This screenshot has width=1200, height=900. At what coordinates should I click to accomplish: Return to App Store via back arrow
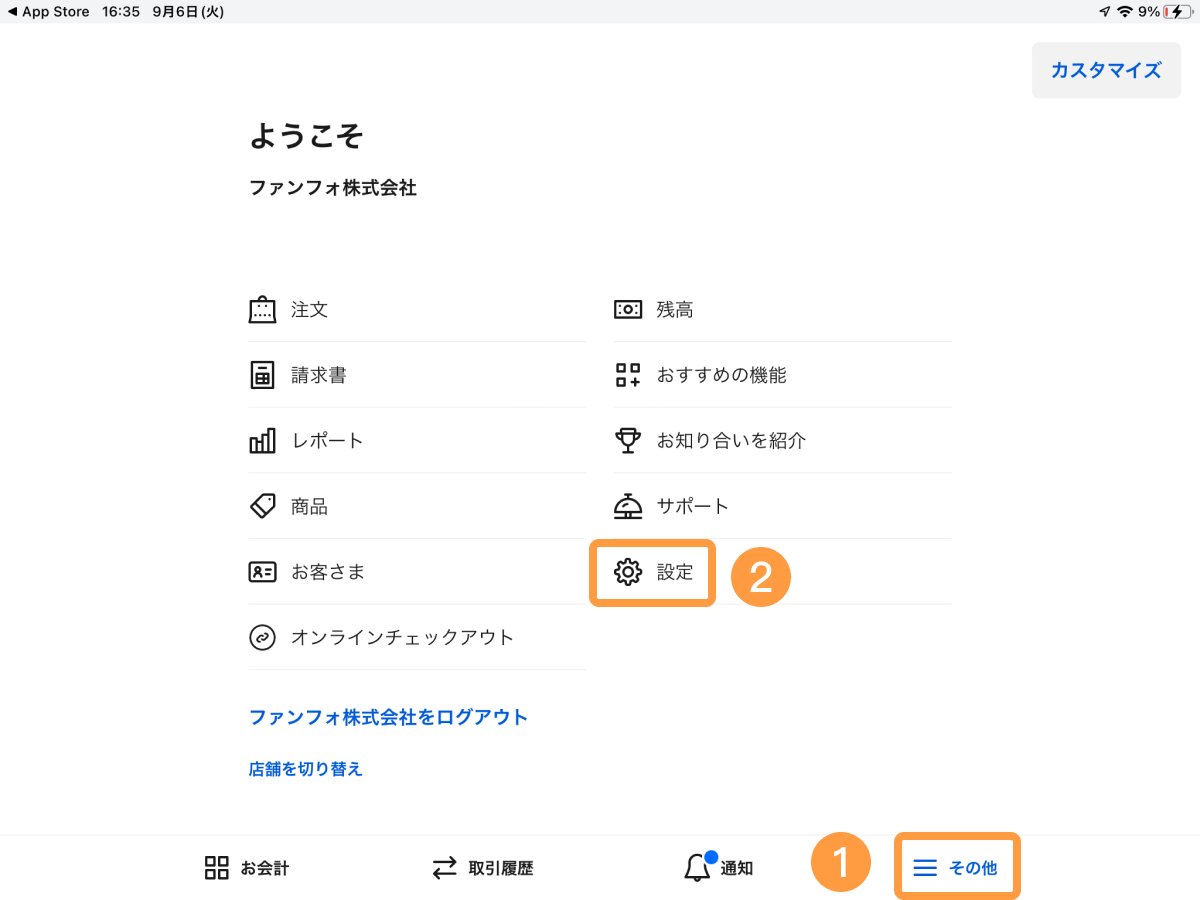48,12
